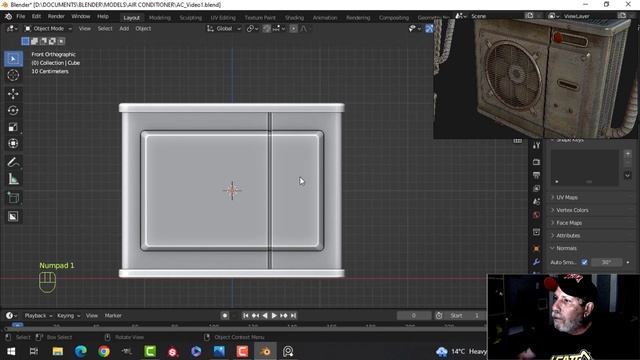
Task: Click the bottom tool below Add Cube
Action: (x=13, y=216)
